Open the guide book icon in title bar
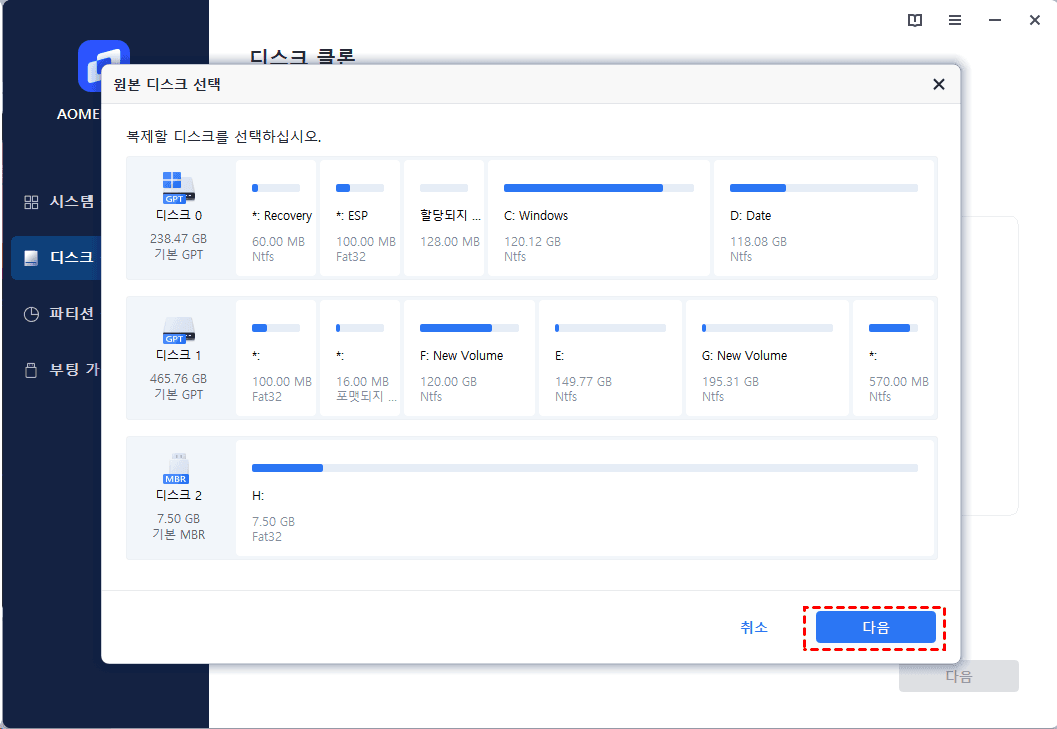Screen dimensions: 1057x729 pyautogui.click(x=915, y=20)
